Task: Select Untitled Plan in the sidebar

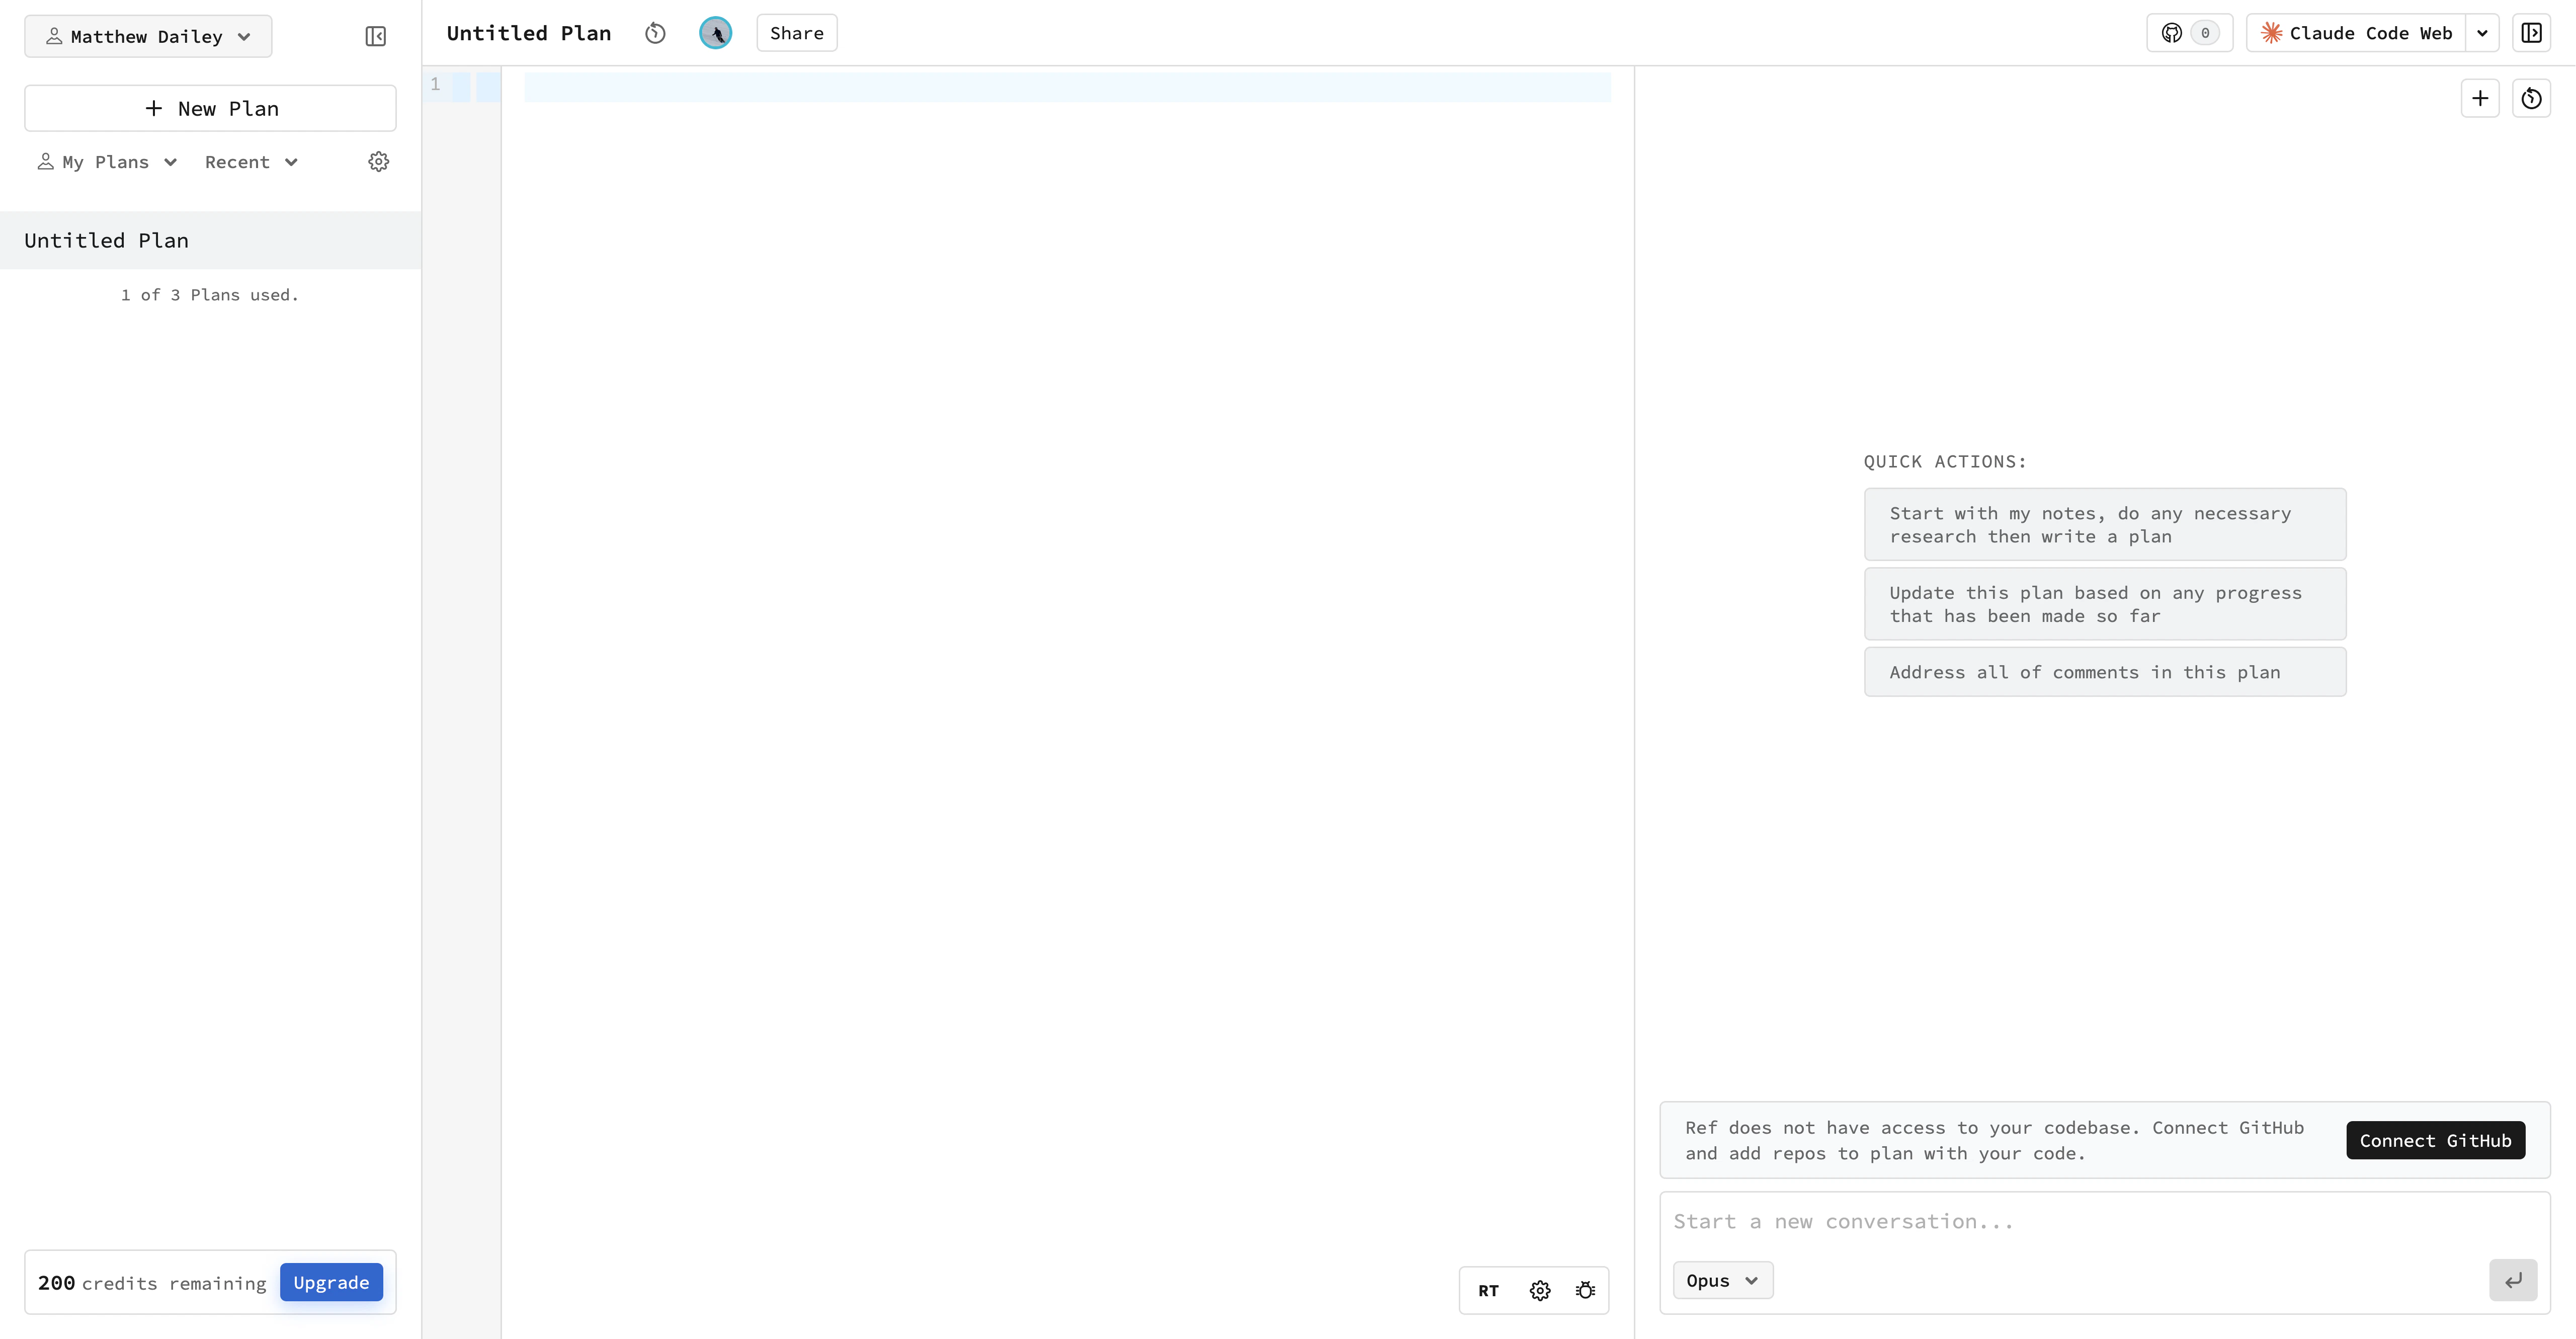Action: (106, 240)
